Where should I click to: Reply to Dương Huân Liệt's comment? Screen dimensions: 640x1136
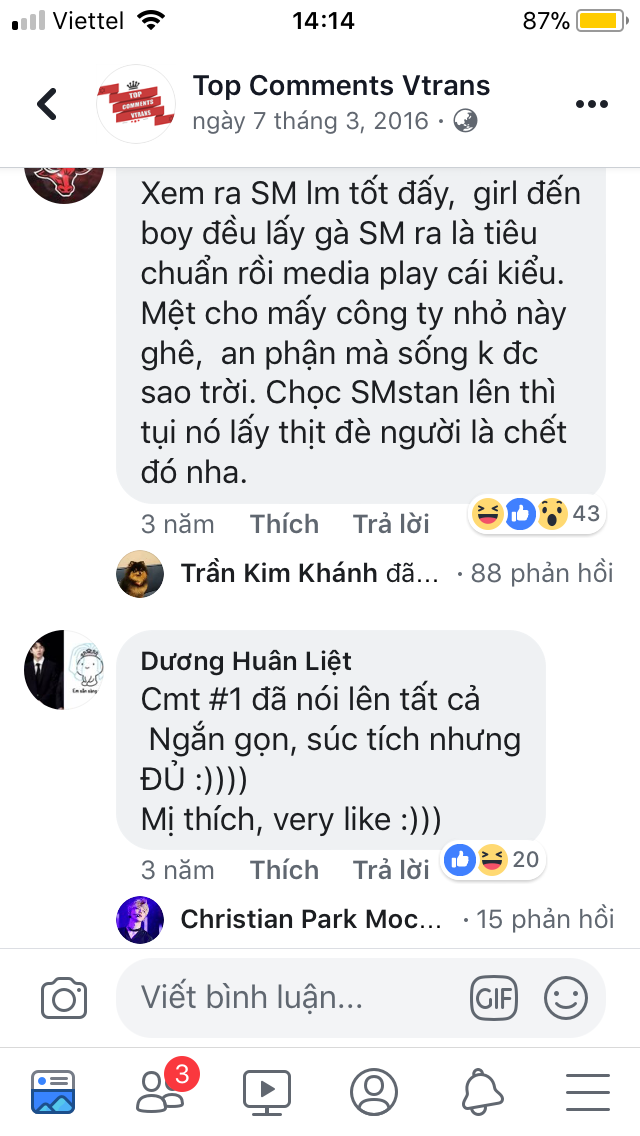391,870
